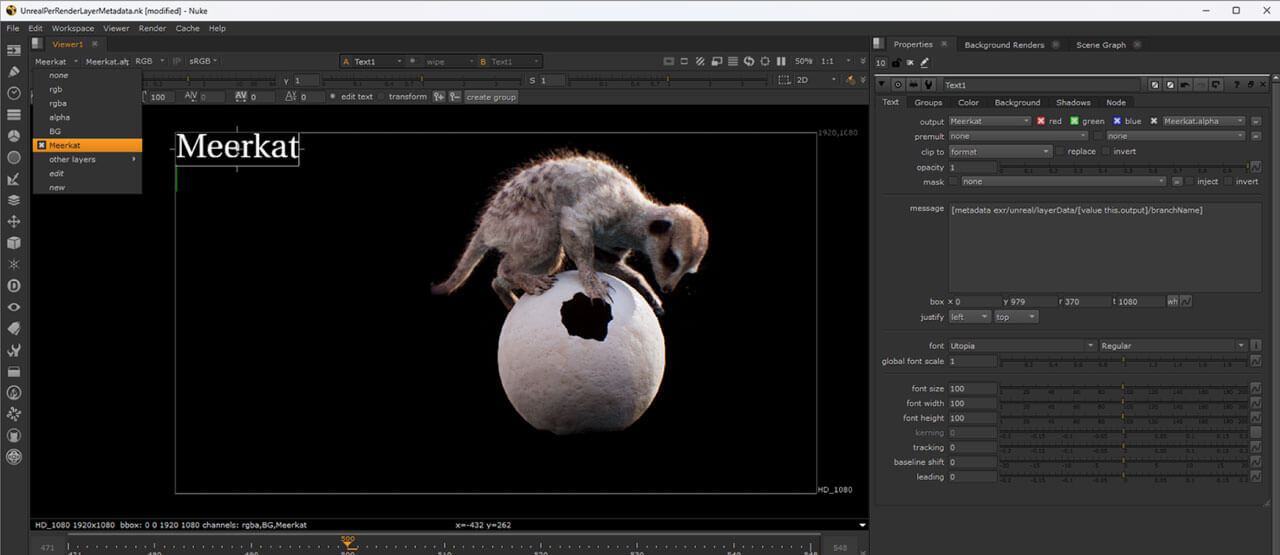Screen dimensions: 1280x555
Task: Open the Channel nodes stacked-lines icon
Action: [x=14, y=113]
